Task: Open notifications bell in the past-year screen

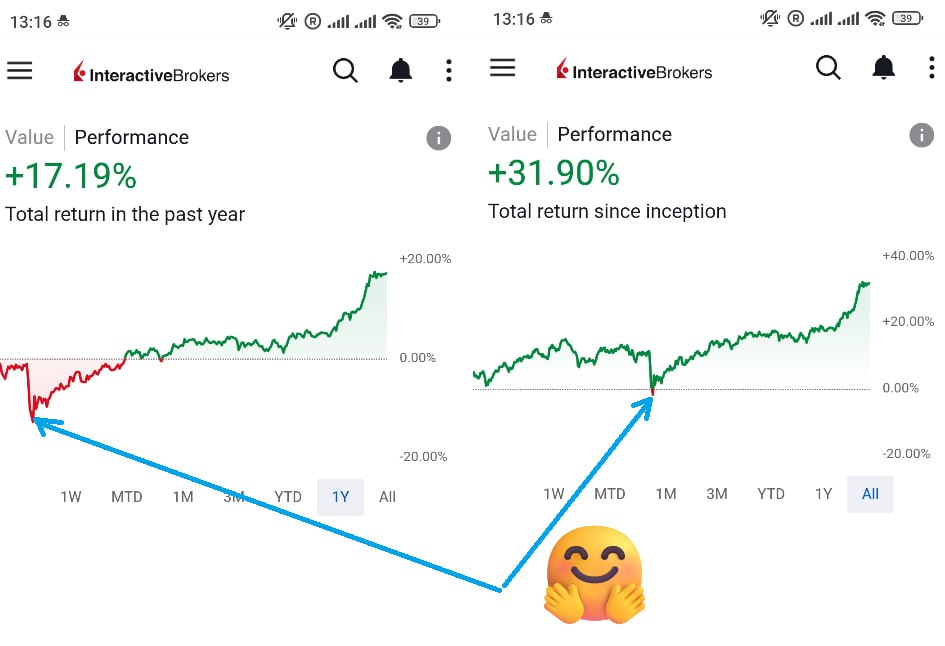Action: tap(401, 71)
